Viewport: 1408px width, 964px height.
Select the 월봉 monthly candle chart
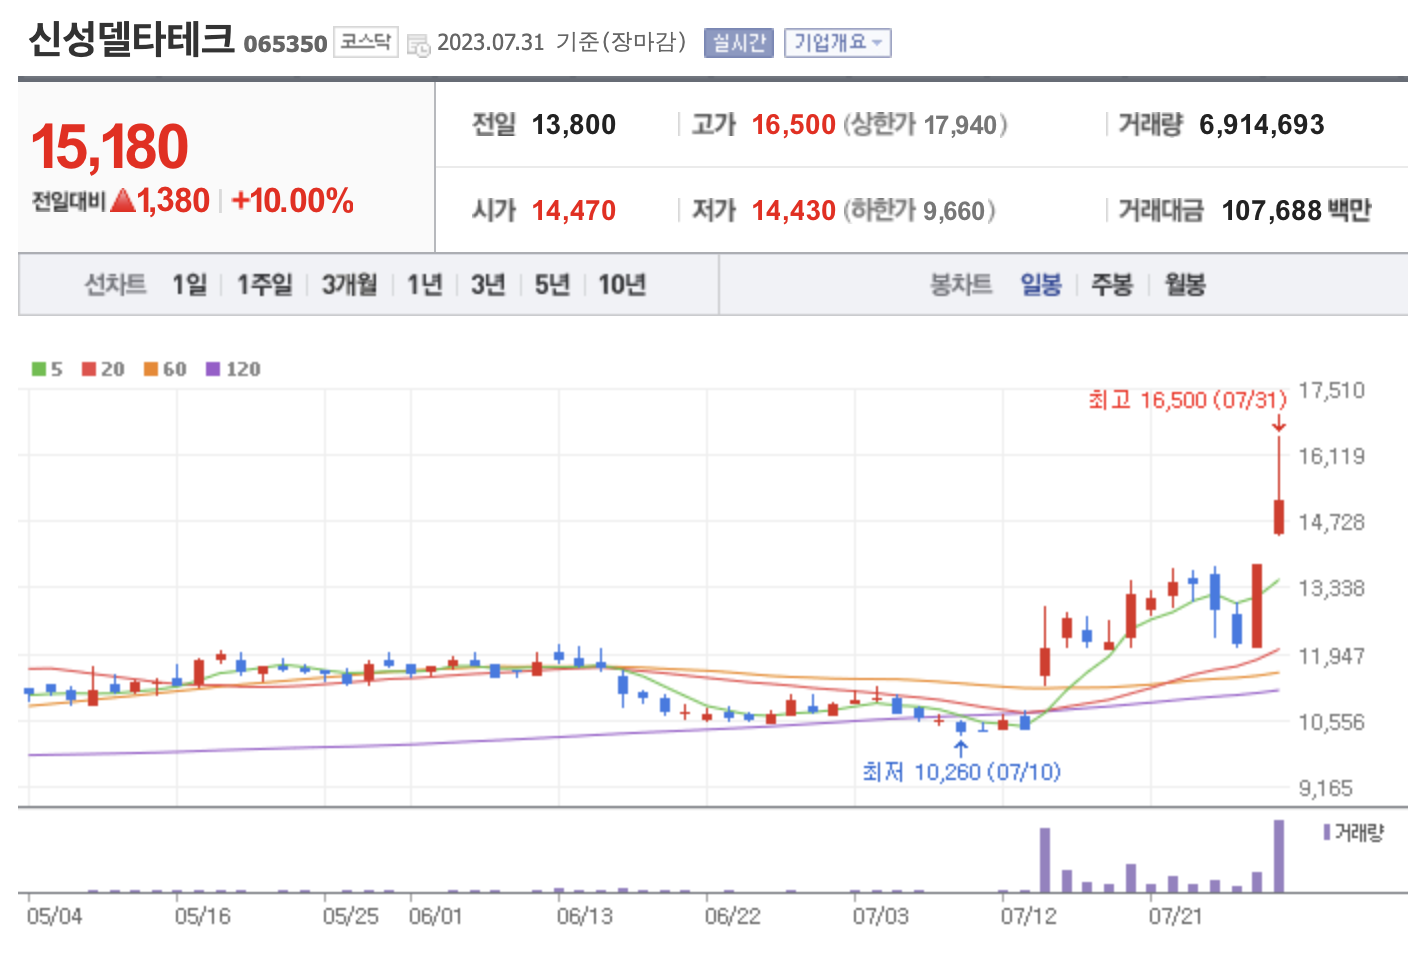click(x=1185, y=285)
